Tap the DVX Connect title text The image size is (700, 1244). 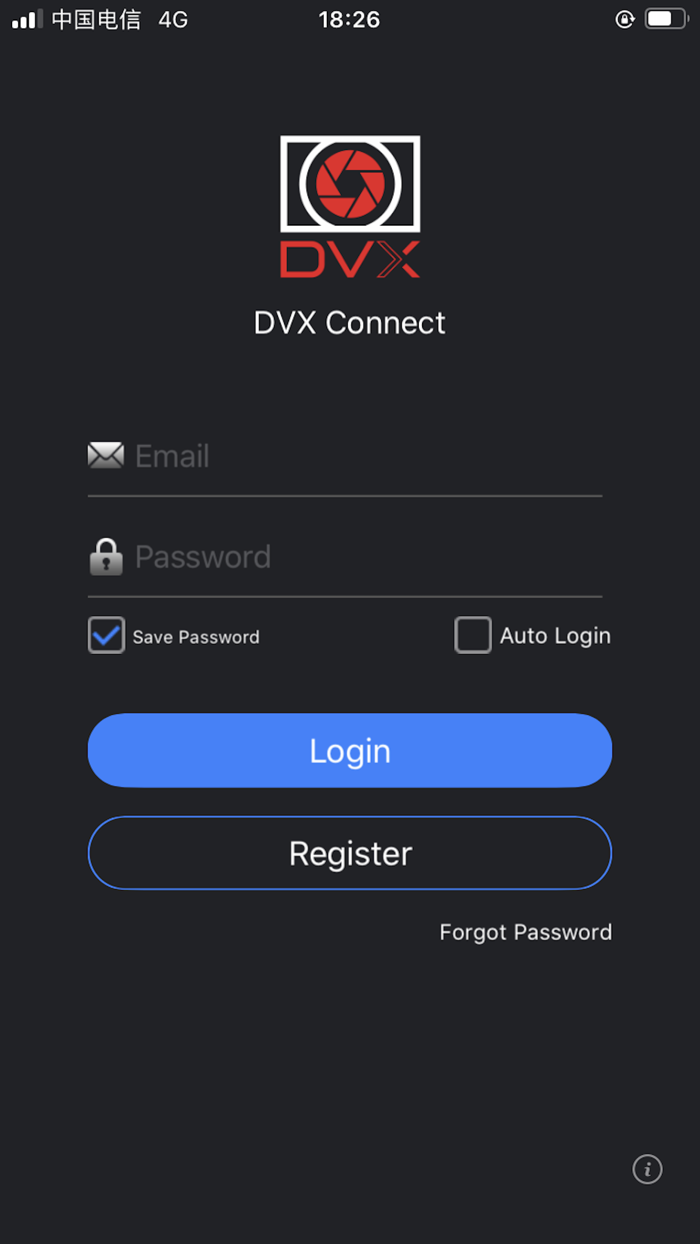click(350, 322)
